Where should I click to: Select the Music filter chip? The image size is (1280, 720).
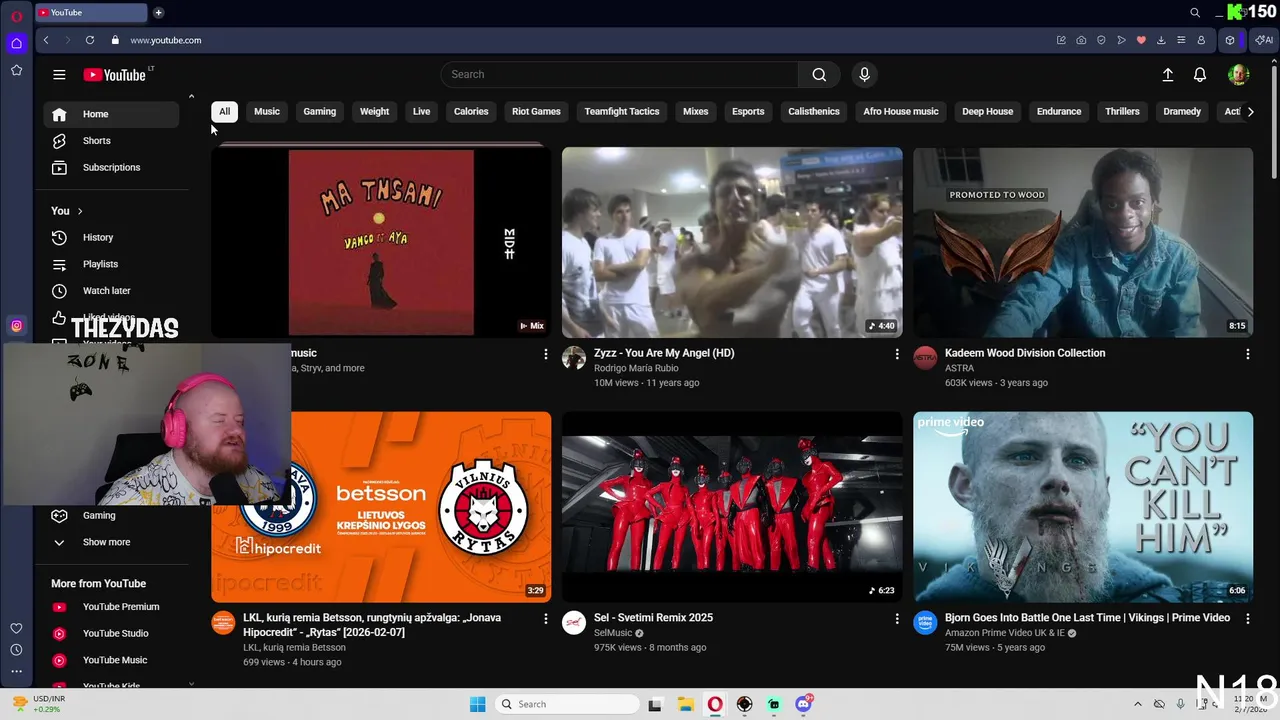click(x=267, y=111)
